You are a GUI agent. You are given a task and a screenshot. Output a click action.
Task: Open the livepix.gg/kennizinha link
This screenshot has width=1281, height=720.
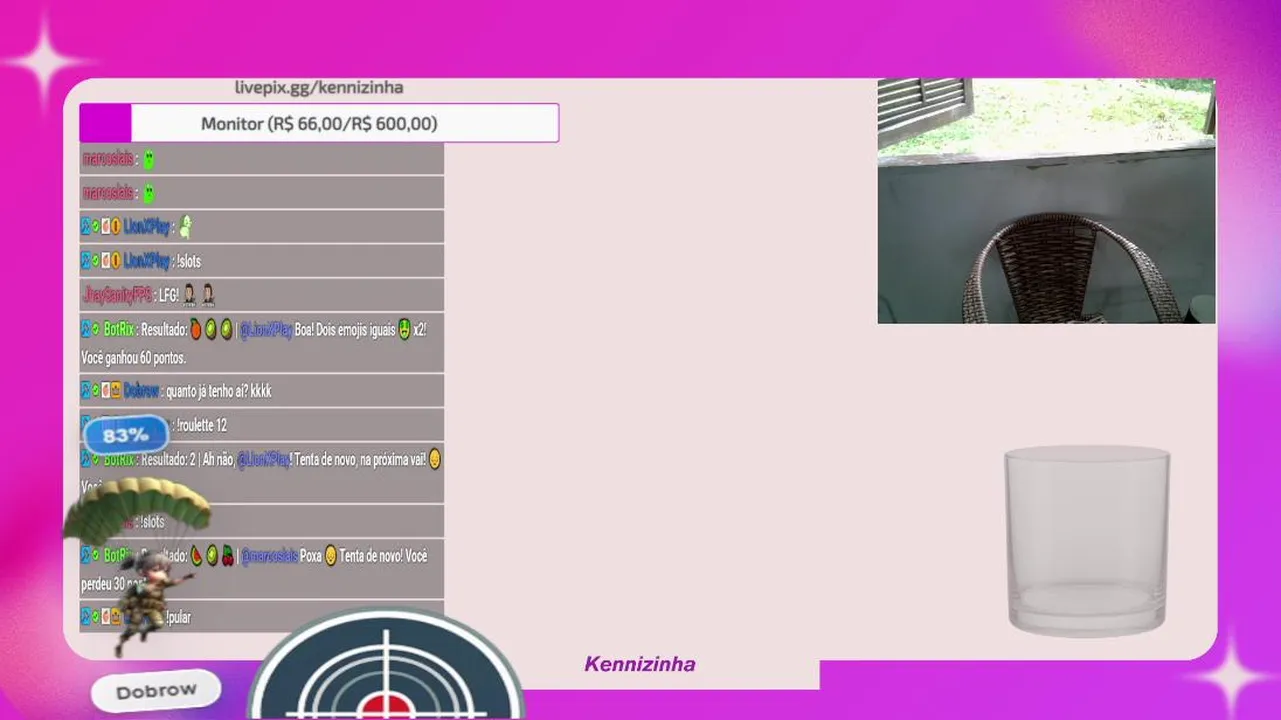[x=319, y=88]
